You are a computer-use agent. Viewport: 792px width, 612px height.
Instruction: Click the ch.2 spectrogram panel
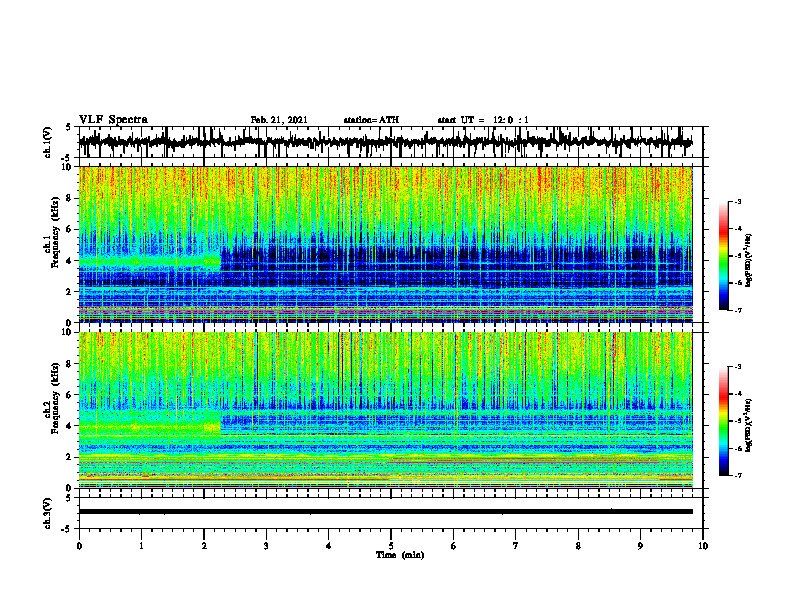point(386,410)
